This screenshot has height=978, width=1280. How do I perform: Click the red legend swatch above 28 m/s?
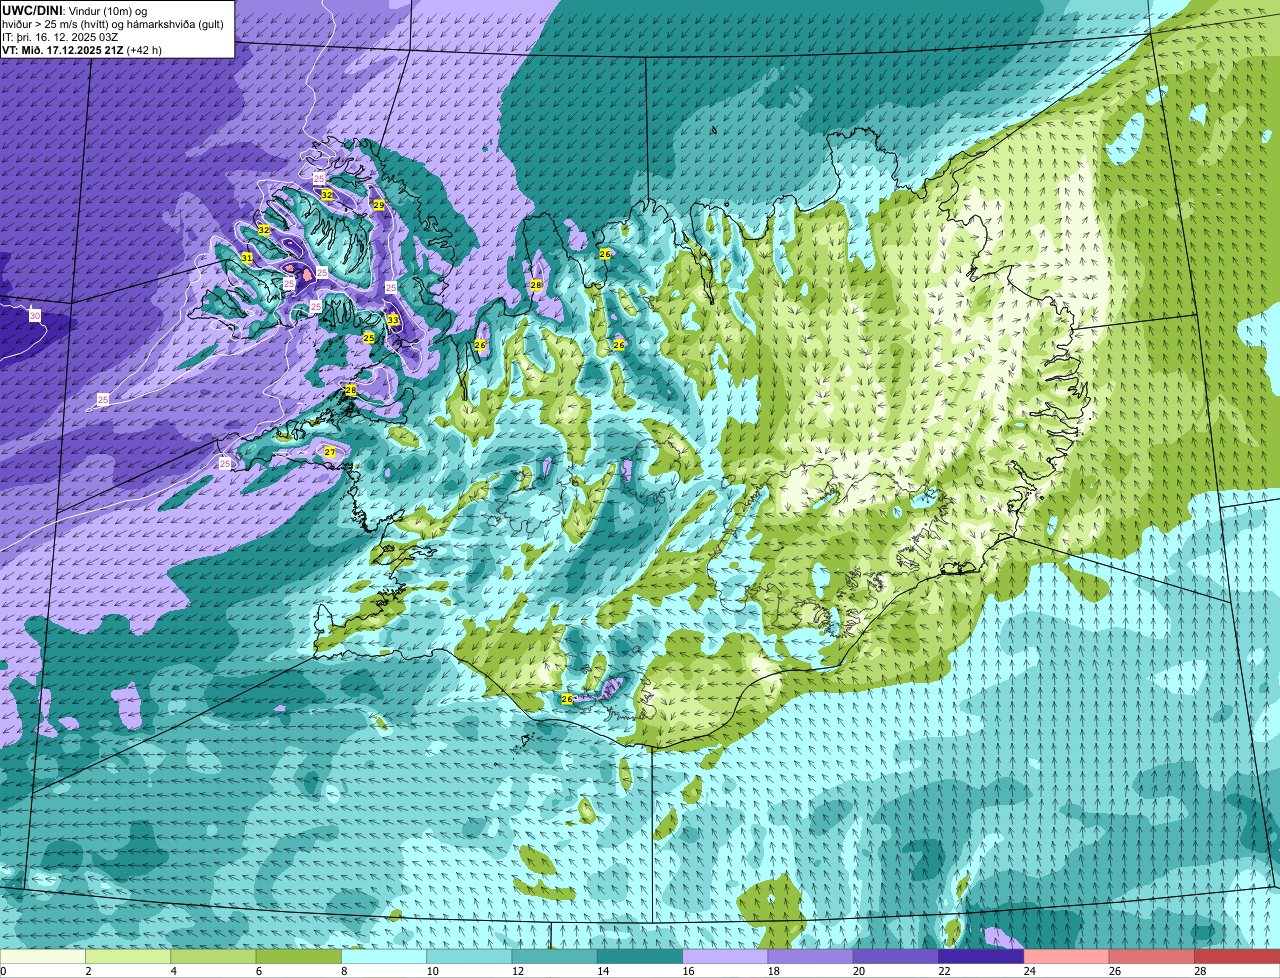[1237, 957]
